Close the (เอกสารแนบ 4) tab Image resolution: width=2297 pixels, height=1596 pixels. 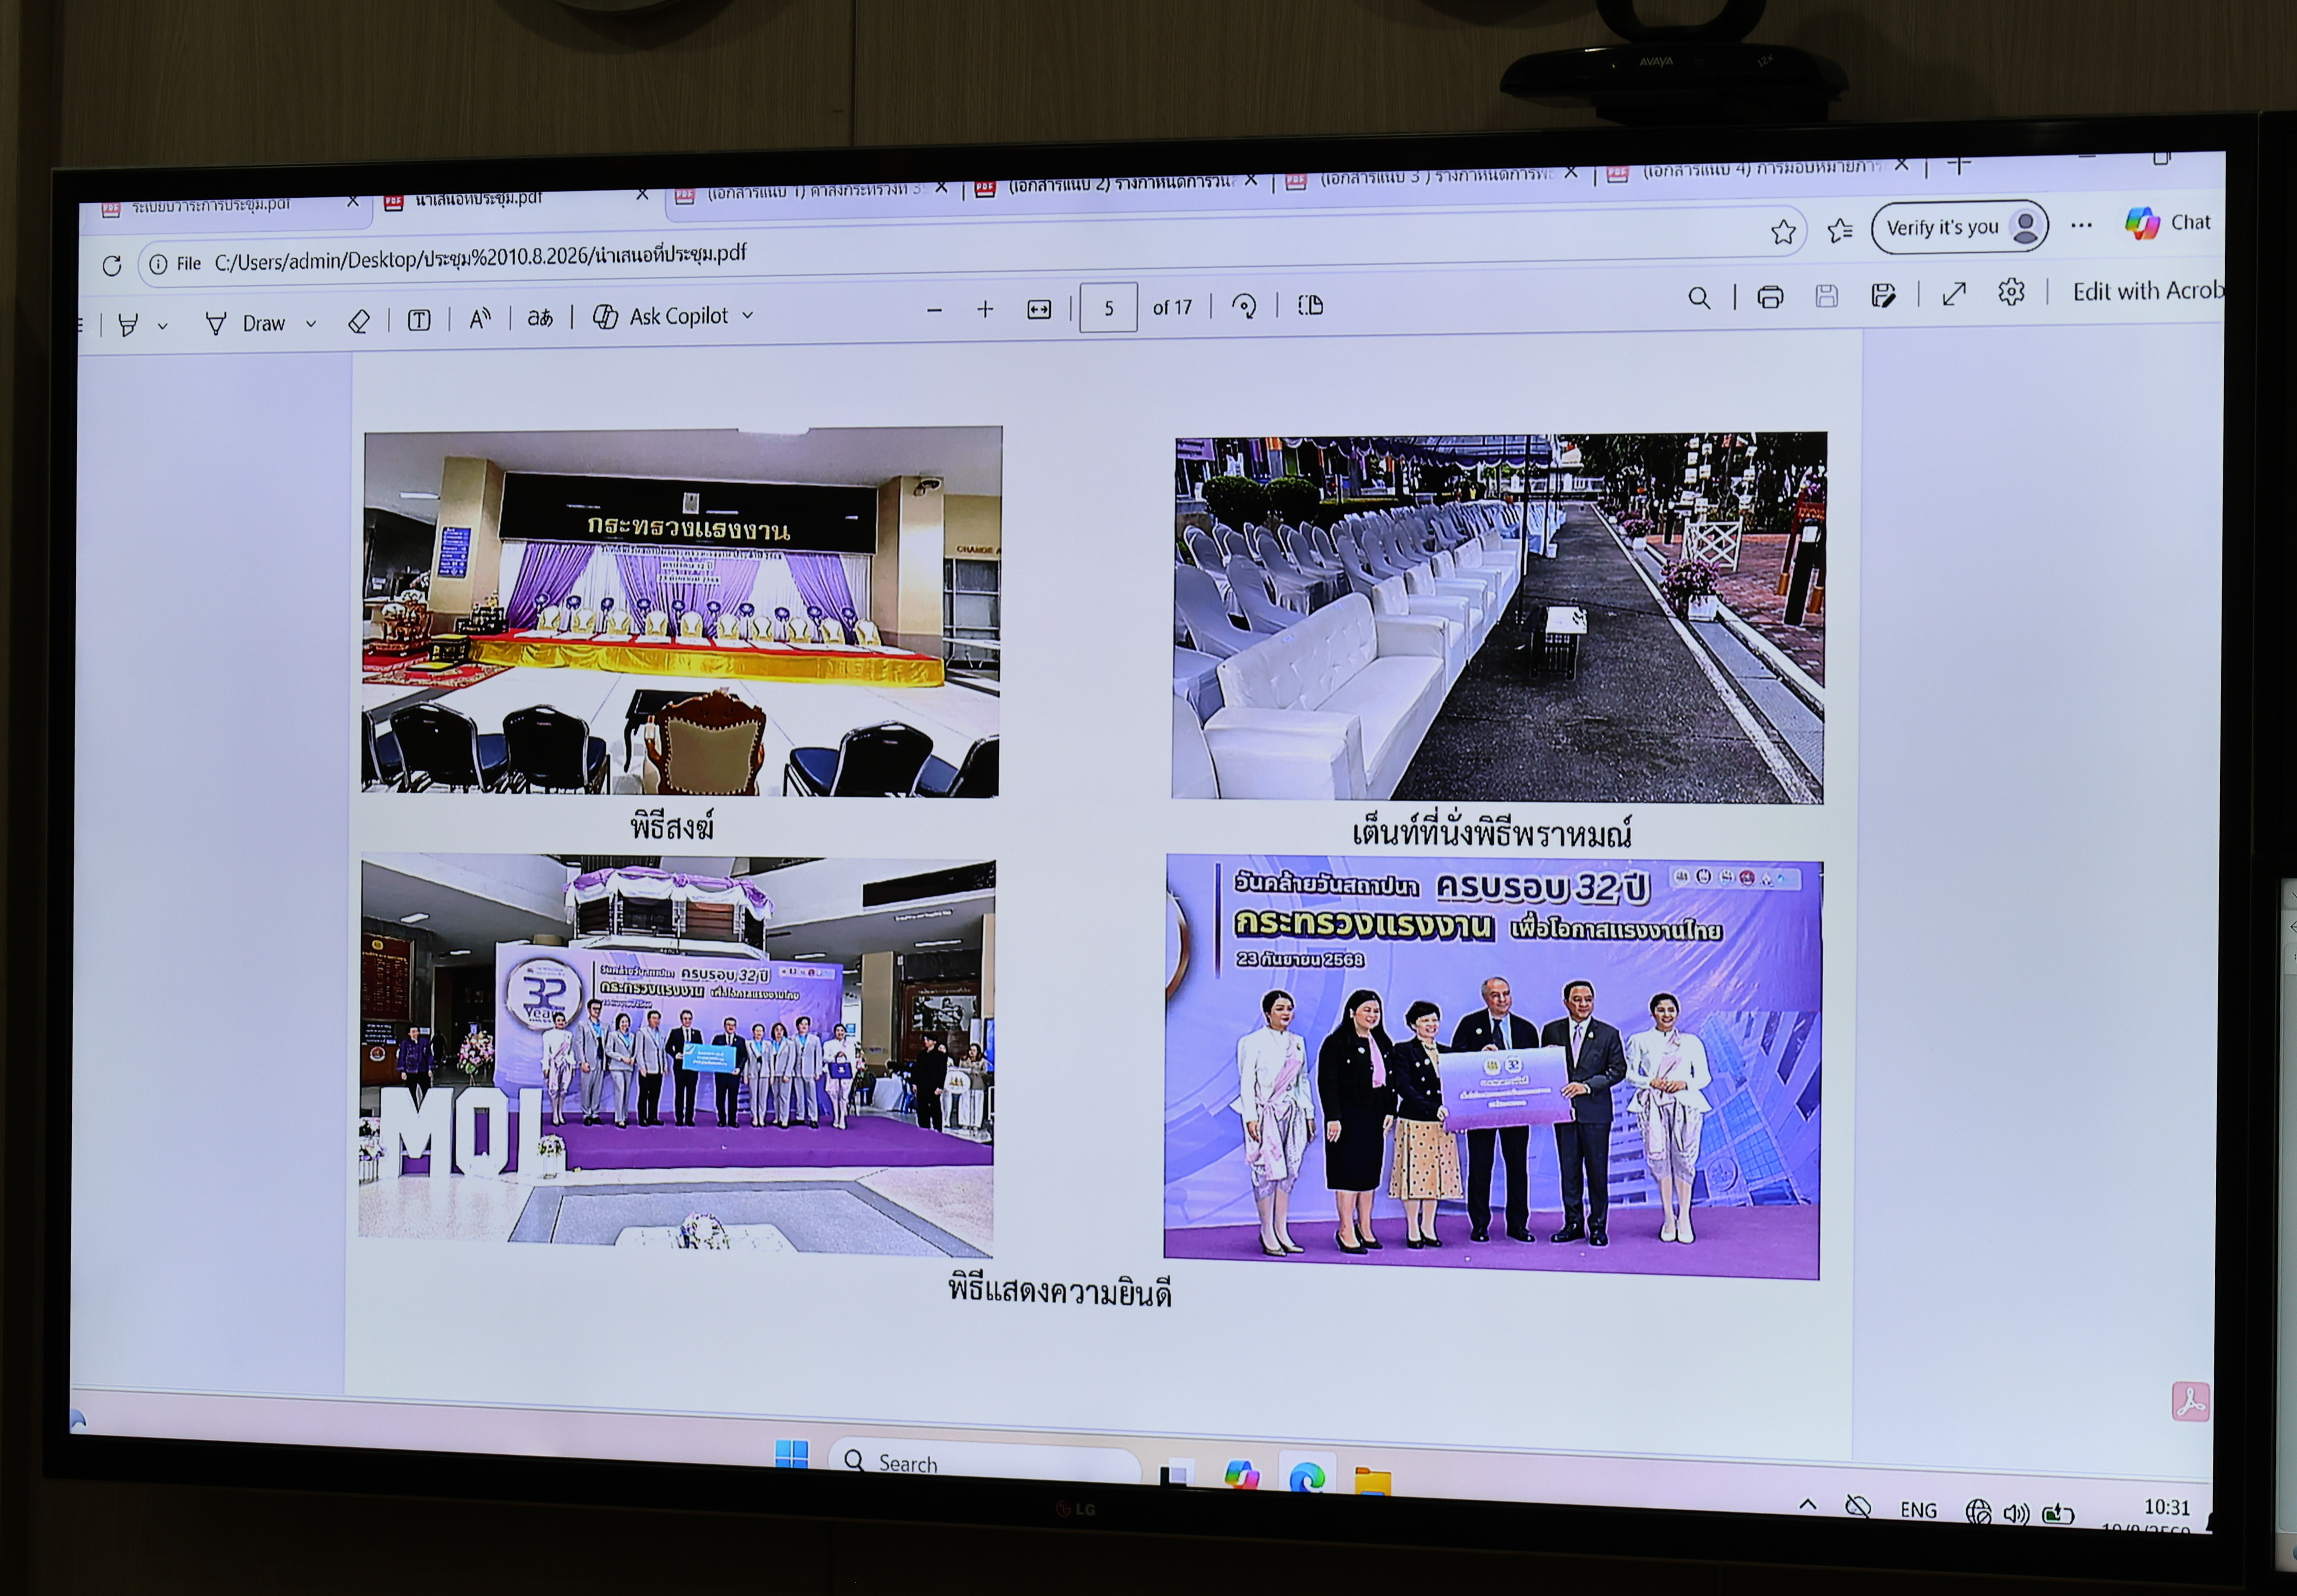pyautogui.click(x=1901, y=164)
